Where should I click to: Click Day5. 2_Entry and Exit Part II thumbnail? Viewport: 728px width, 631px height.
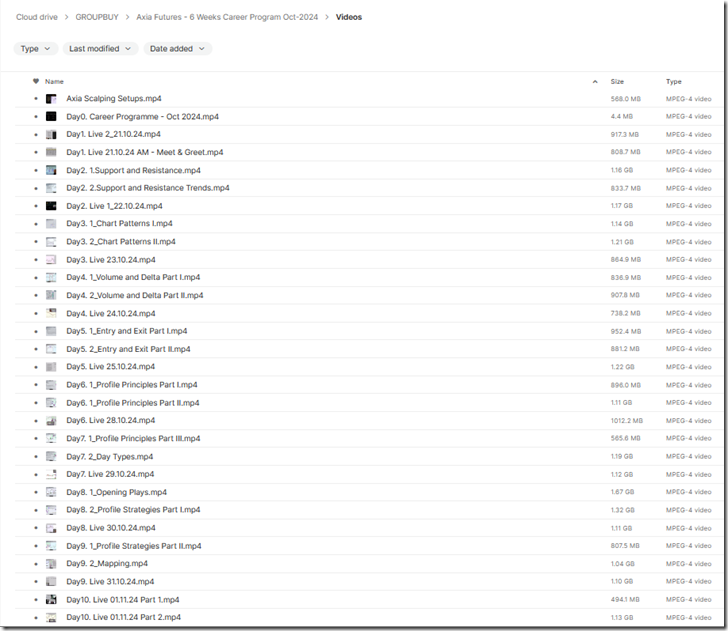click(51, 349)
